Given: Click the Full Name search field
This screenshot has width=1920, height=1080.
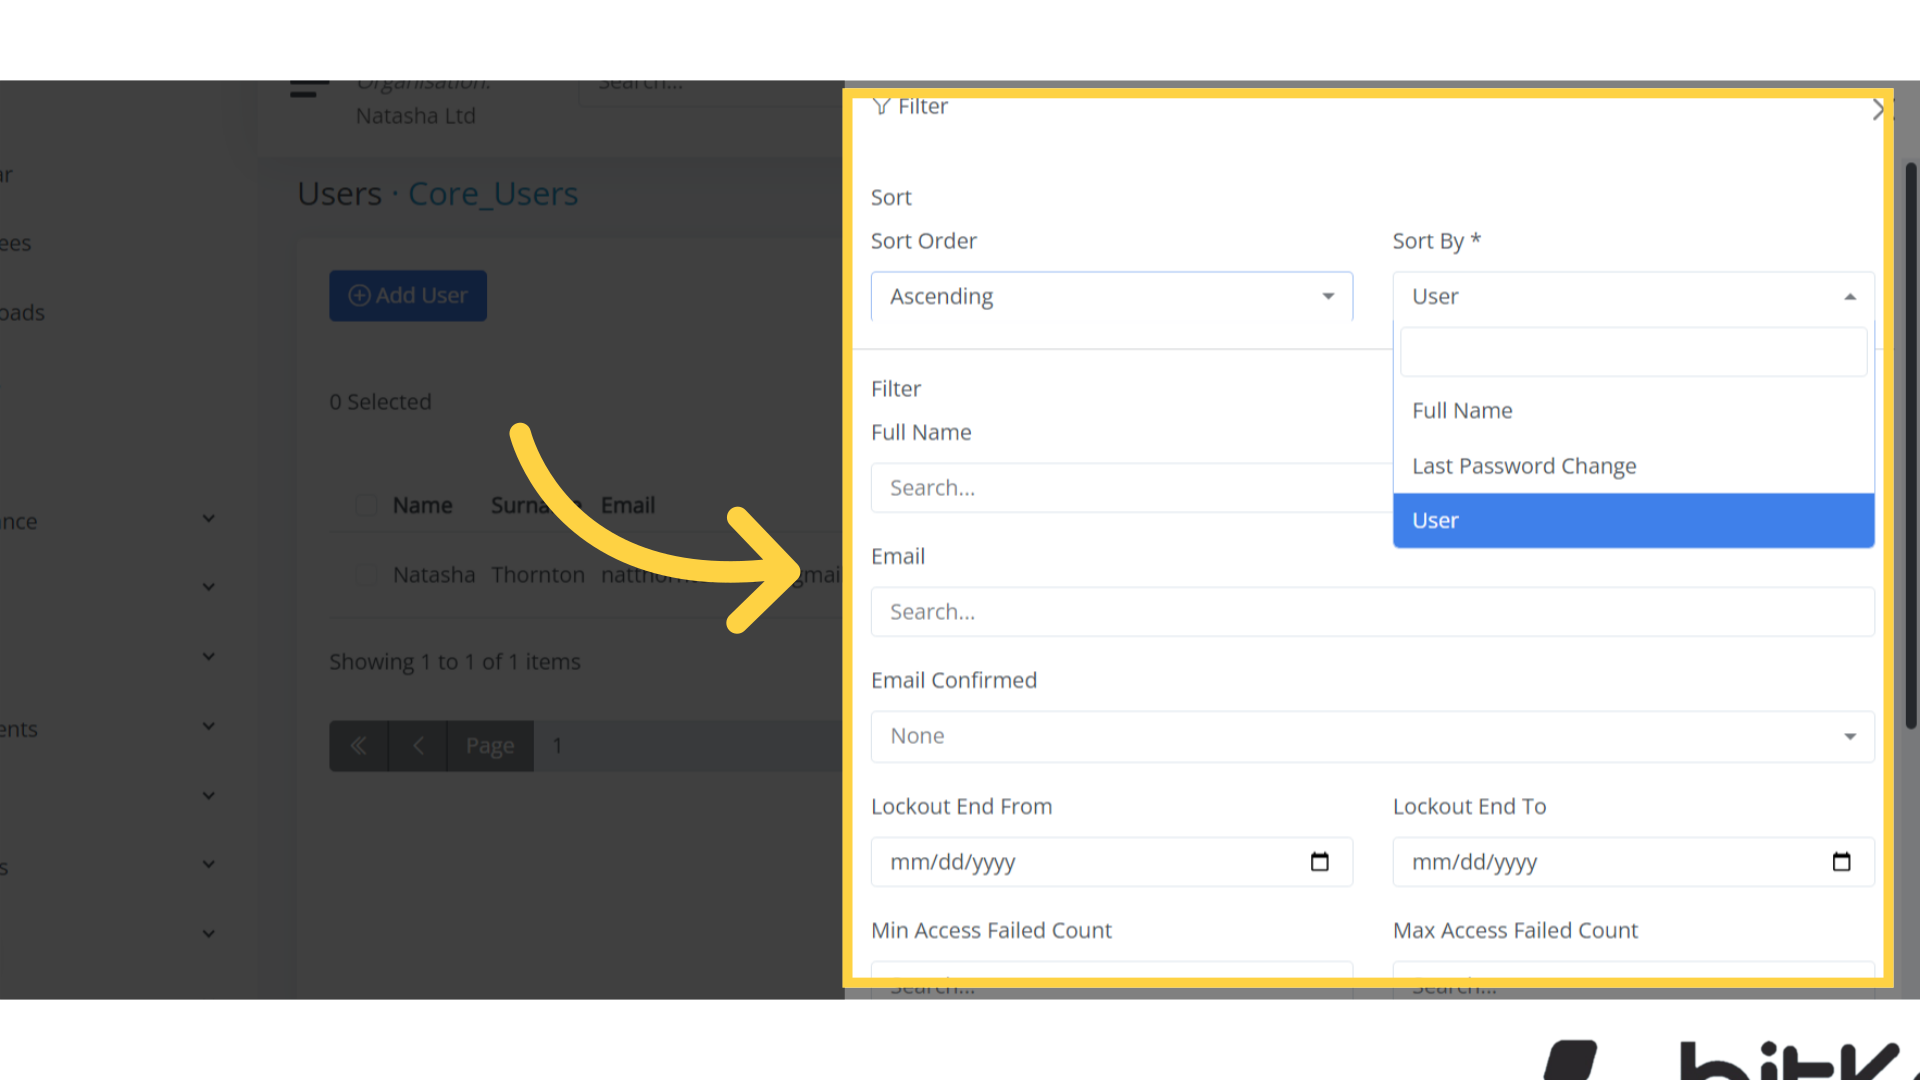Looking at the screenshot, I should point(1132,488).
